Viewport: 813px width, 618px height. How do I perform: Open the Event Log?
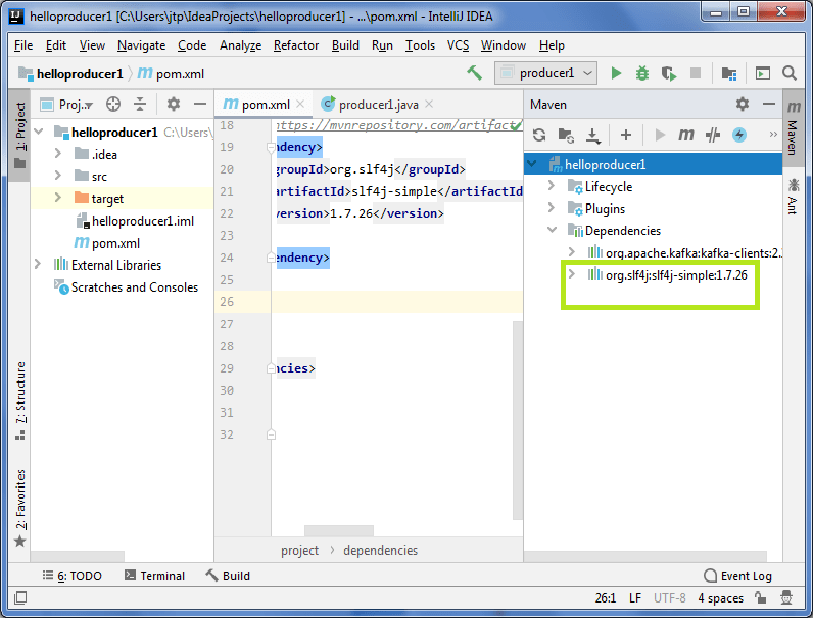click(x=738, y=576)
